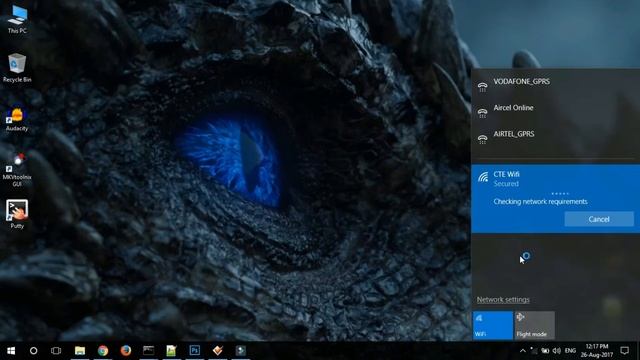Launch Firefox from taskbar
Screen dimensions: 640x360
pyautogui.click(x=126, y=351)
